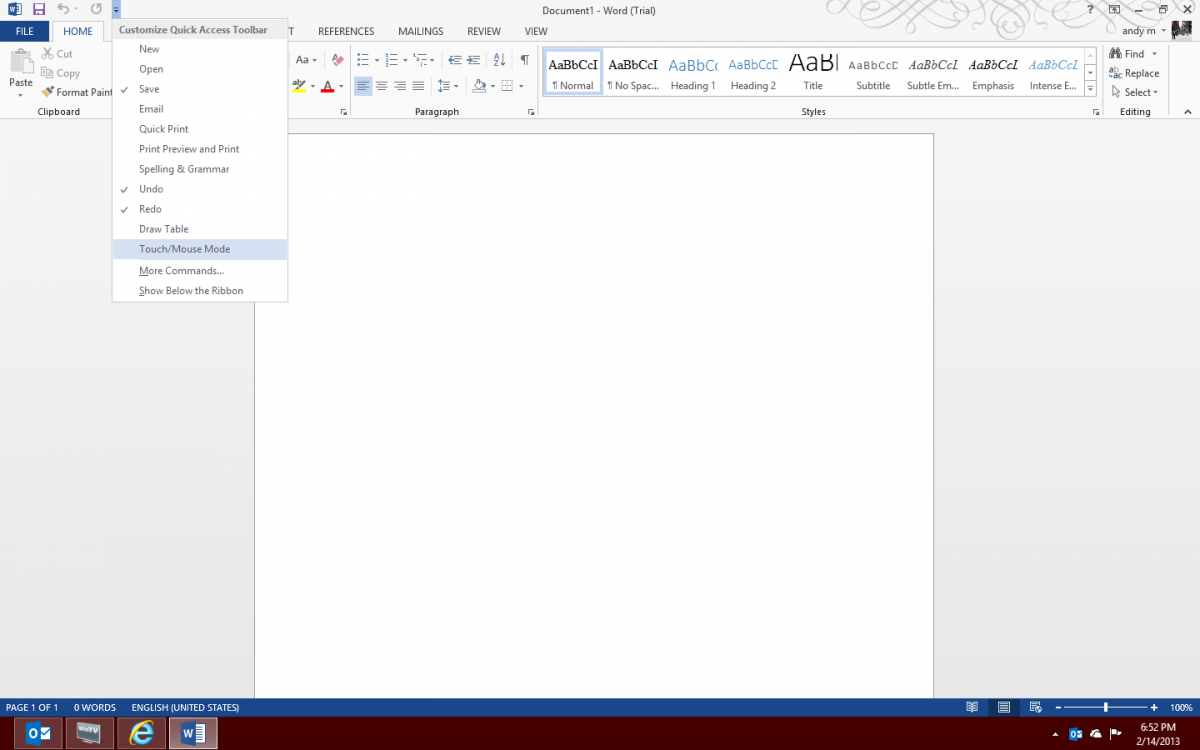Open the Shading color dropdown arrow

[x=493, y=86]
